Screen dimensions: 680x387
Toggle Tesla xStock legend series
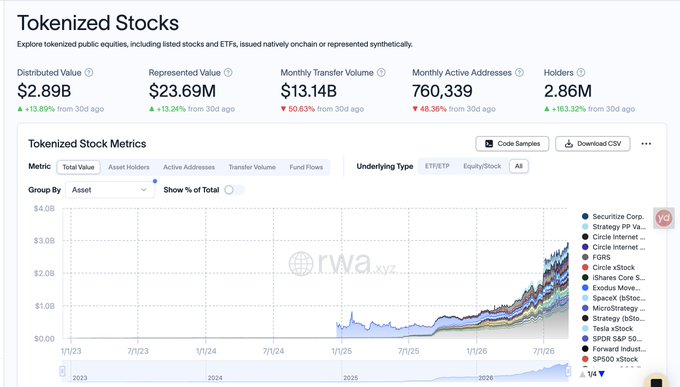608,328
